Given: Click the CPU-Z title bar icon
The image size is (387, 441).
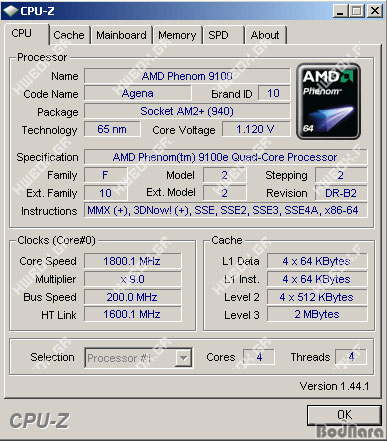Looking at the screenshot, I should click(x=10, y=11).
